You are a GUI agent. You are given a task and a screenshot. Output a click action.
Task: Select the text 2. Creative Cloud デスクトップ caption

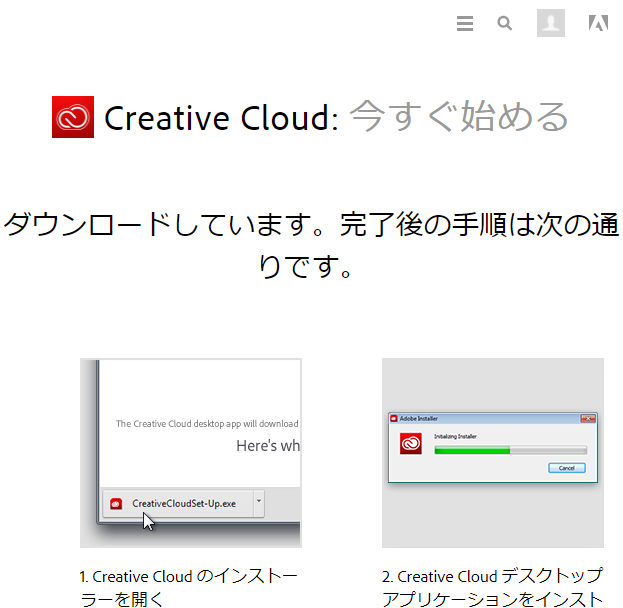pos(492,588)
